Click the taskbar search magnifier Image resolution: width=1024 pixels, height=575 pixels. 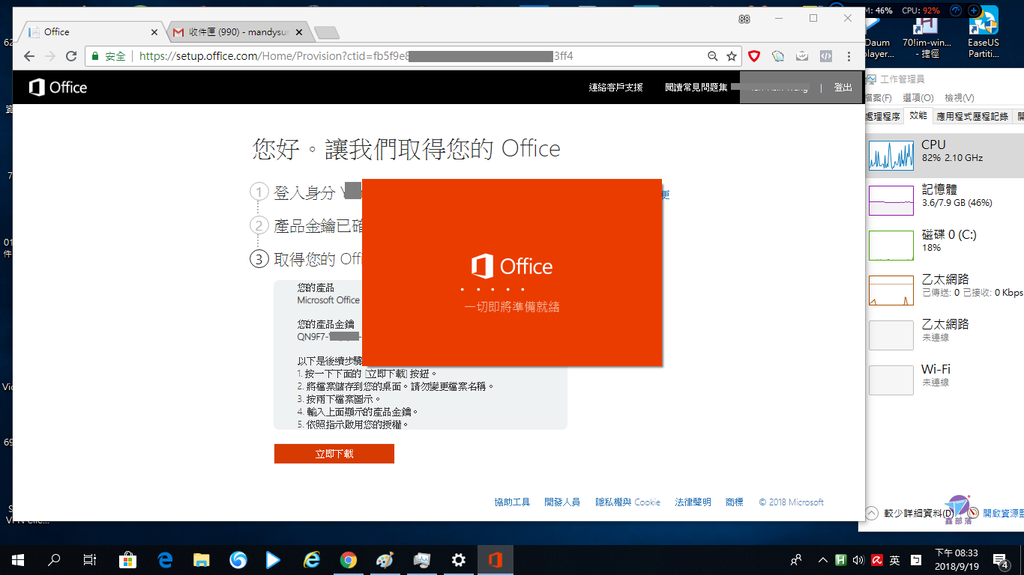point(54,560)
